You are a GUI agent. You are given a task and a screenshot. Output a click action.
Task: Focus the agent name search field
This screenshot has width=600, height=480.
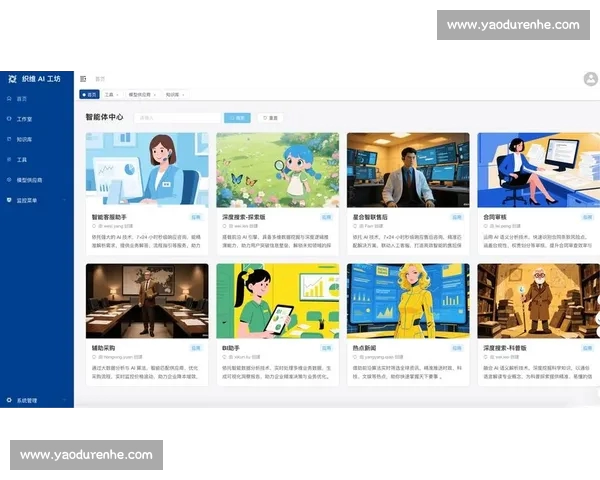point(177,118)
